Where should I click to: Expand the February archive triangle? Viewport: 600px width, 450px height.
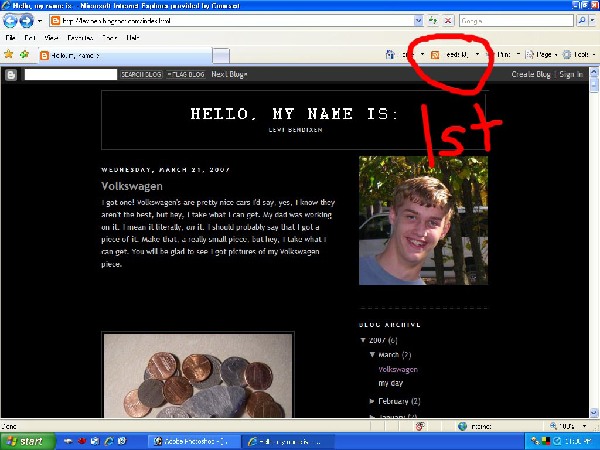(x=372, y=401)
